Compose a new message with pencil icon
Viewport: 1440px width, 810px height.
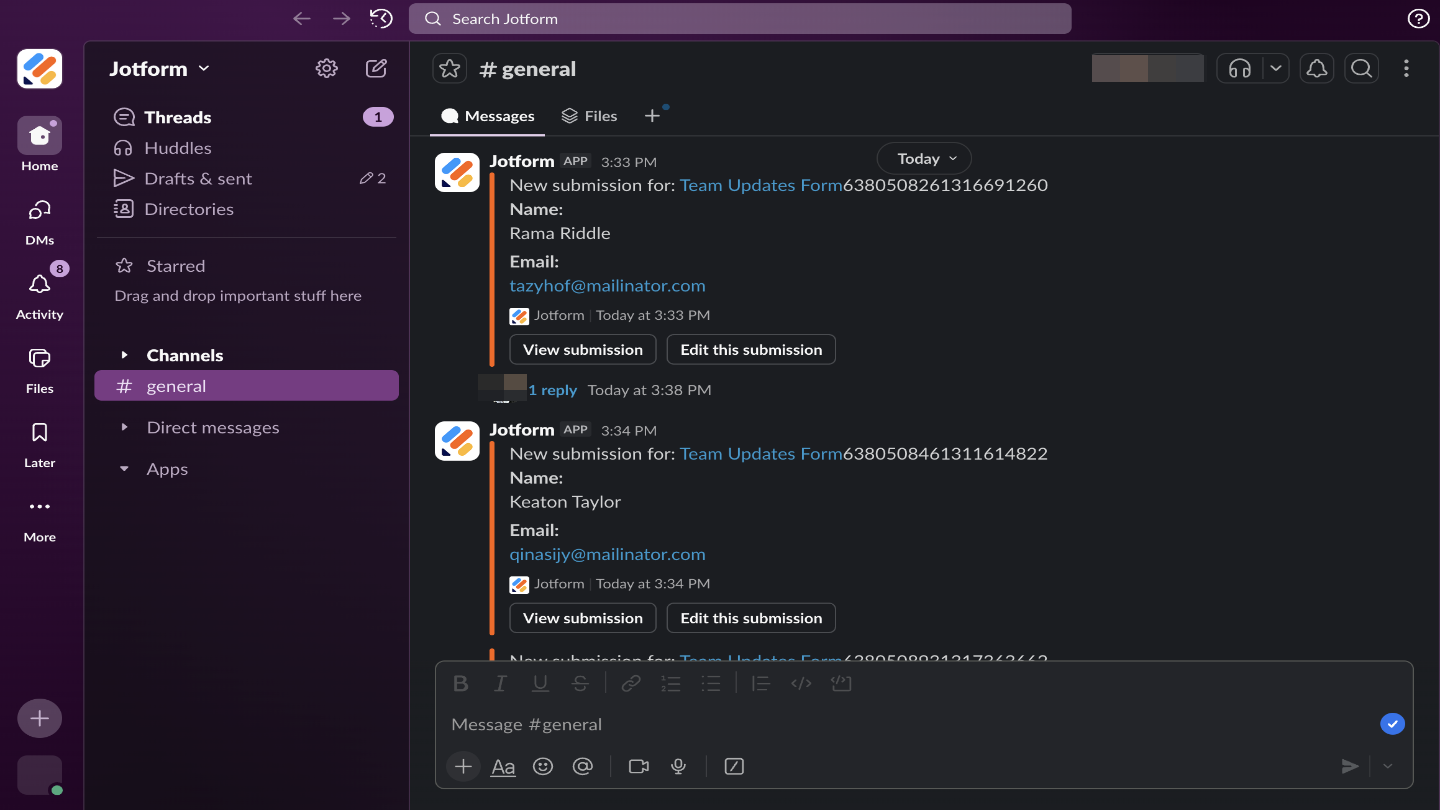pyautogui.click(x=375, y=68)
